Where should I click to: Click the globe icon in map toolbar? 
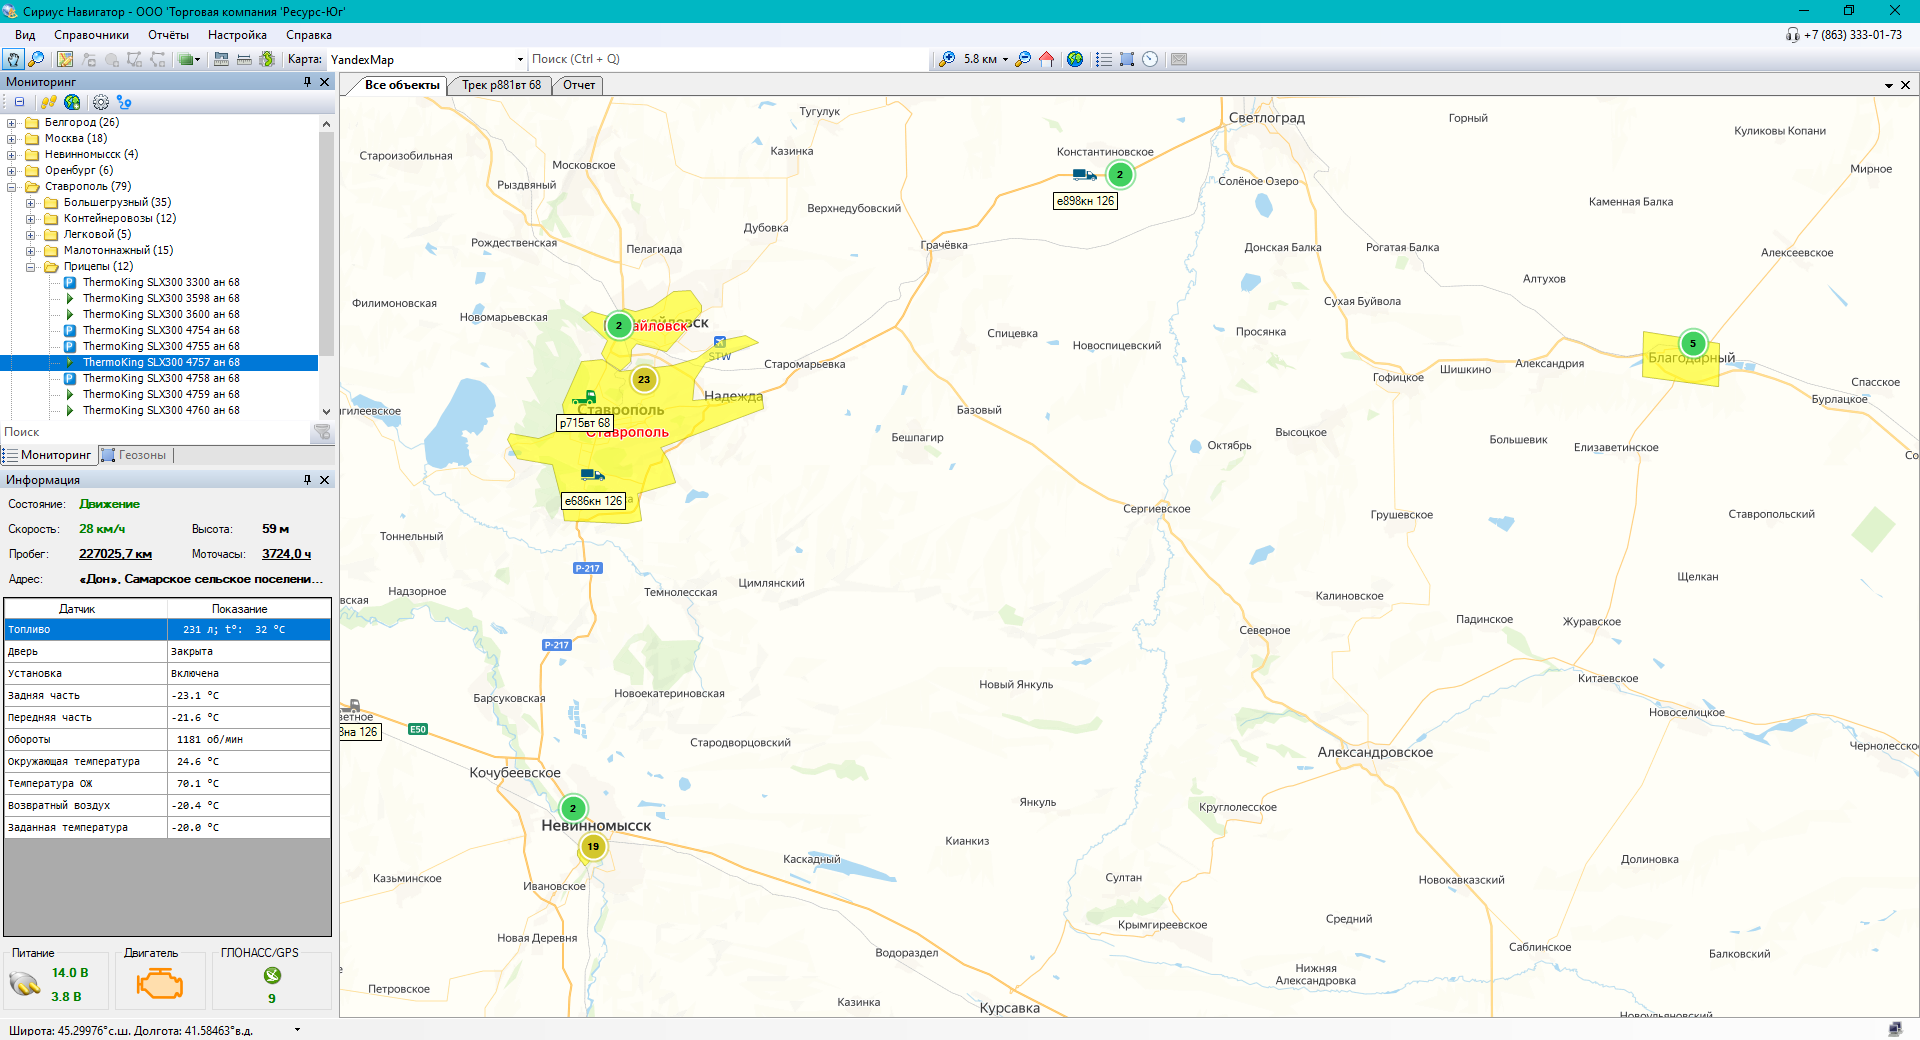(x=1075, y=59)
